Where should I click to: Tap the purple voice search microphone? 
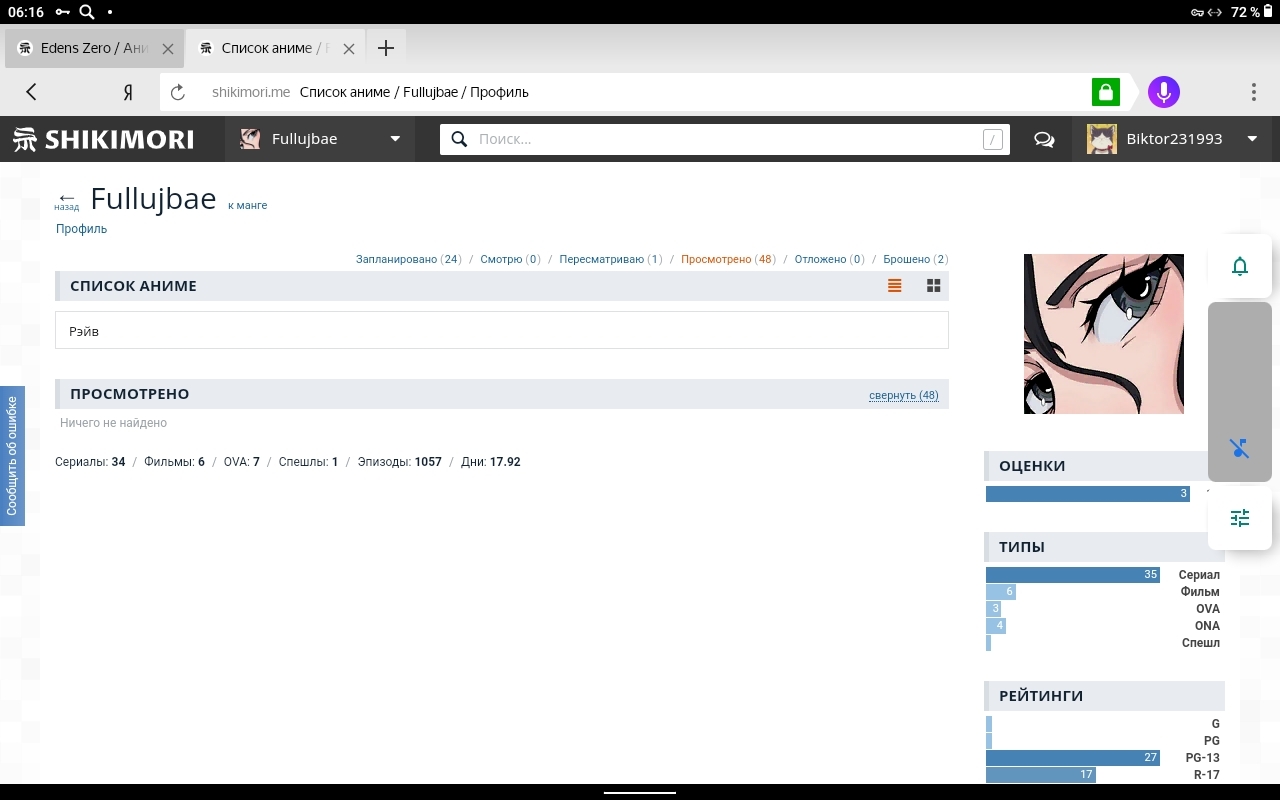click(x=1163, y=92)
